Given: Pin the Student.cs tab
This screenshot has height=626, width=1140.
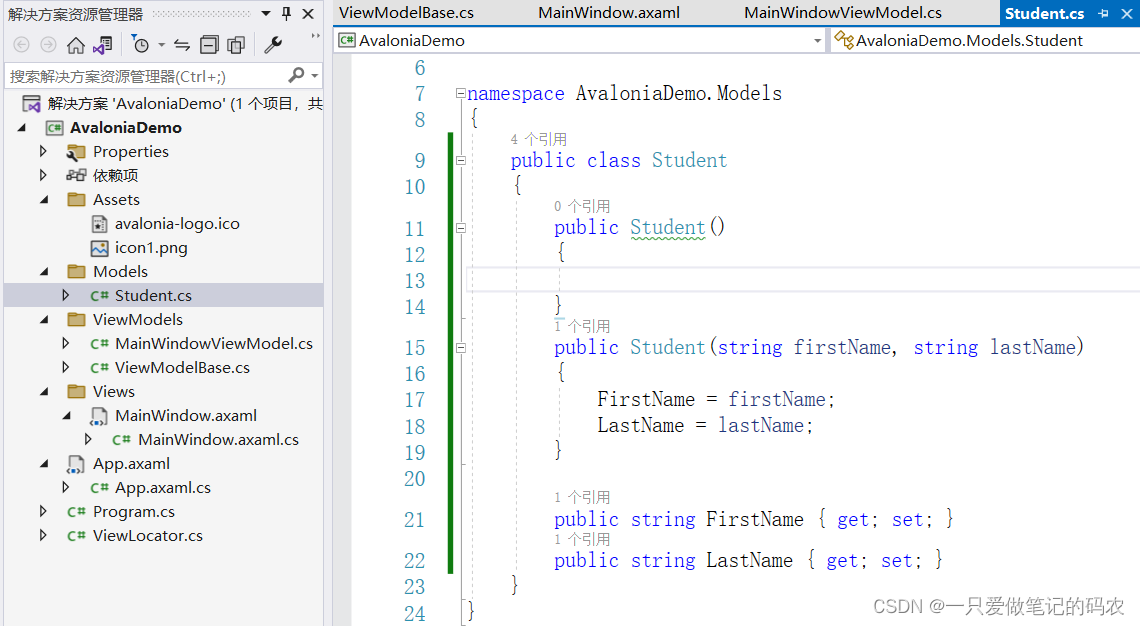Looking at the screenshot, I should tap(1104, 14).
